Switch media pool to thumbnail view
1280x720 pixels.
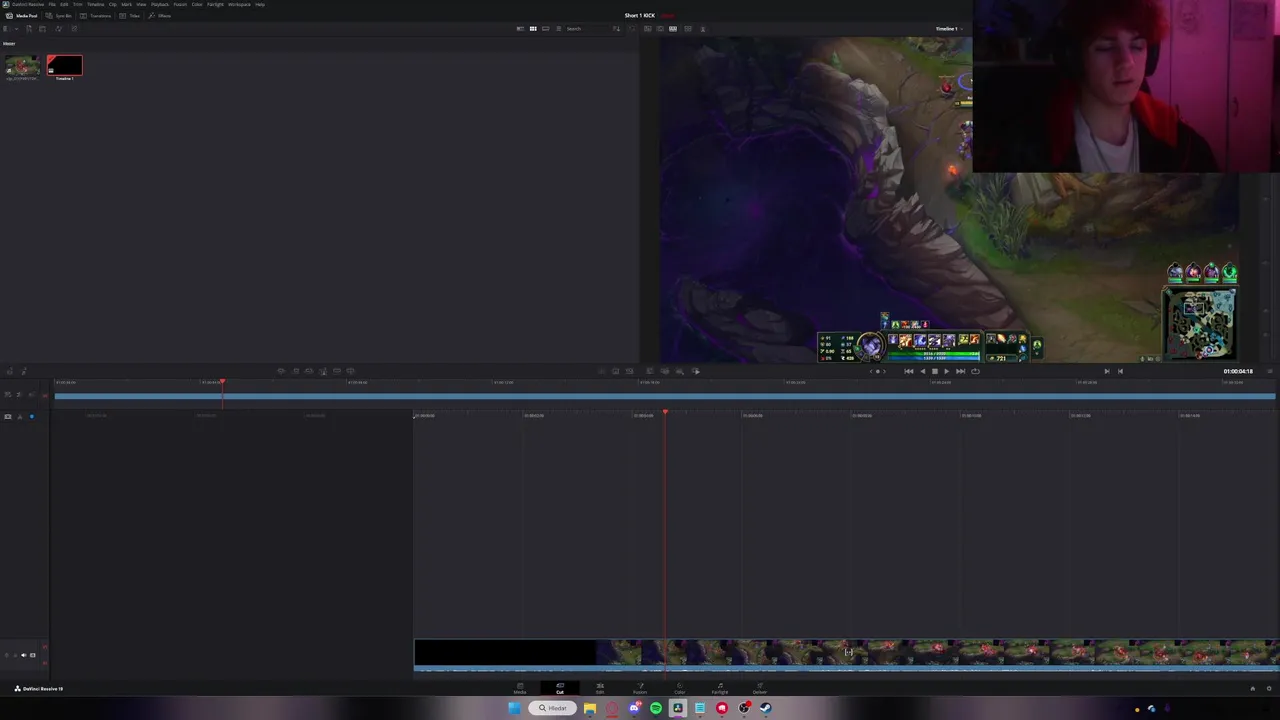click(533, 28)
